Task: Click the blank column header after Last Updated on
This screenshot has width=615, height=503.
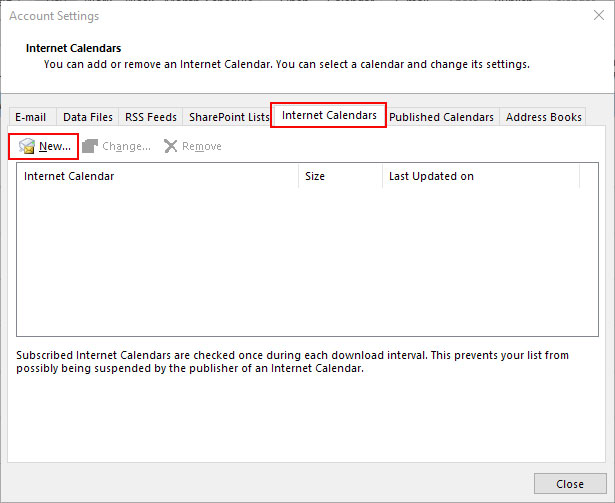Action: [588, 177]
